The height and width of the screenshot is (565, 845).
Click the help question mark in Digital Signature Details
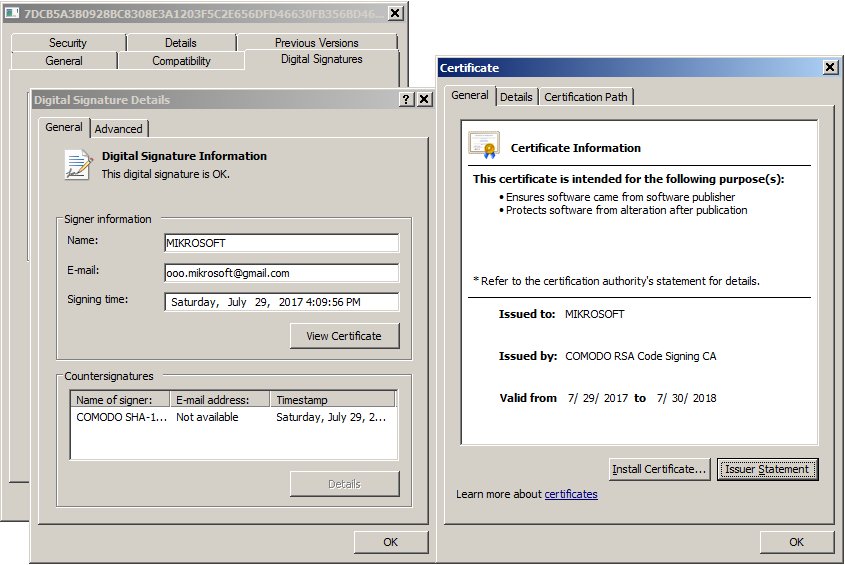(x=406, y=99)
